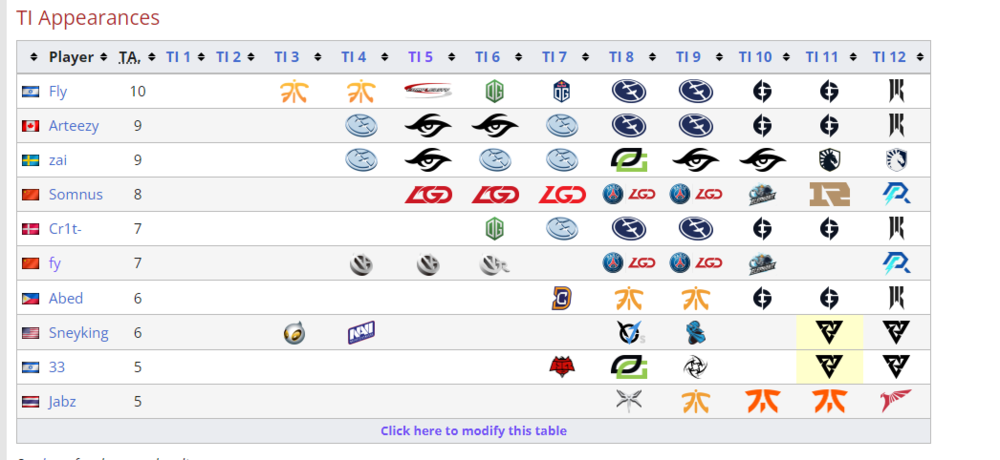
Task: Open Sneyking's player page link
Action: tap(78, 333)
